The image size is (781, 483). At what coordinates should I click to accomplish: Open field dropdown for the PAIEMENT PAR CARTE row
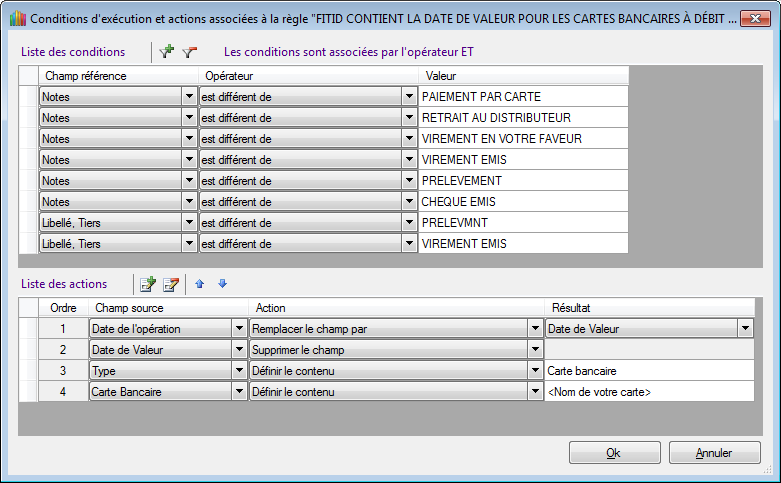click(x=189, y=96)
